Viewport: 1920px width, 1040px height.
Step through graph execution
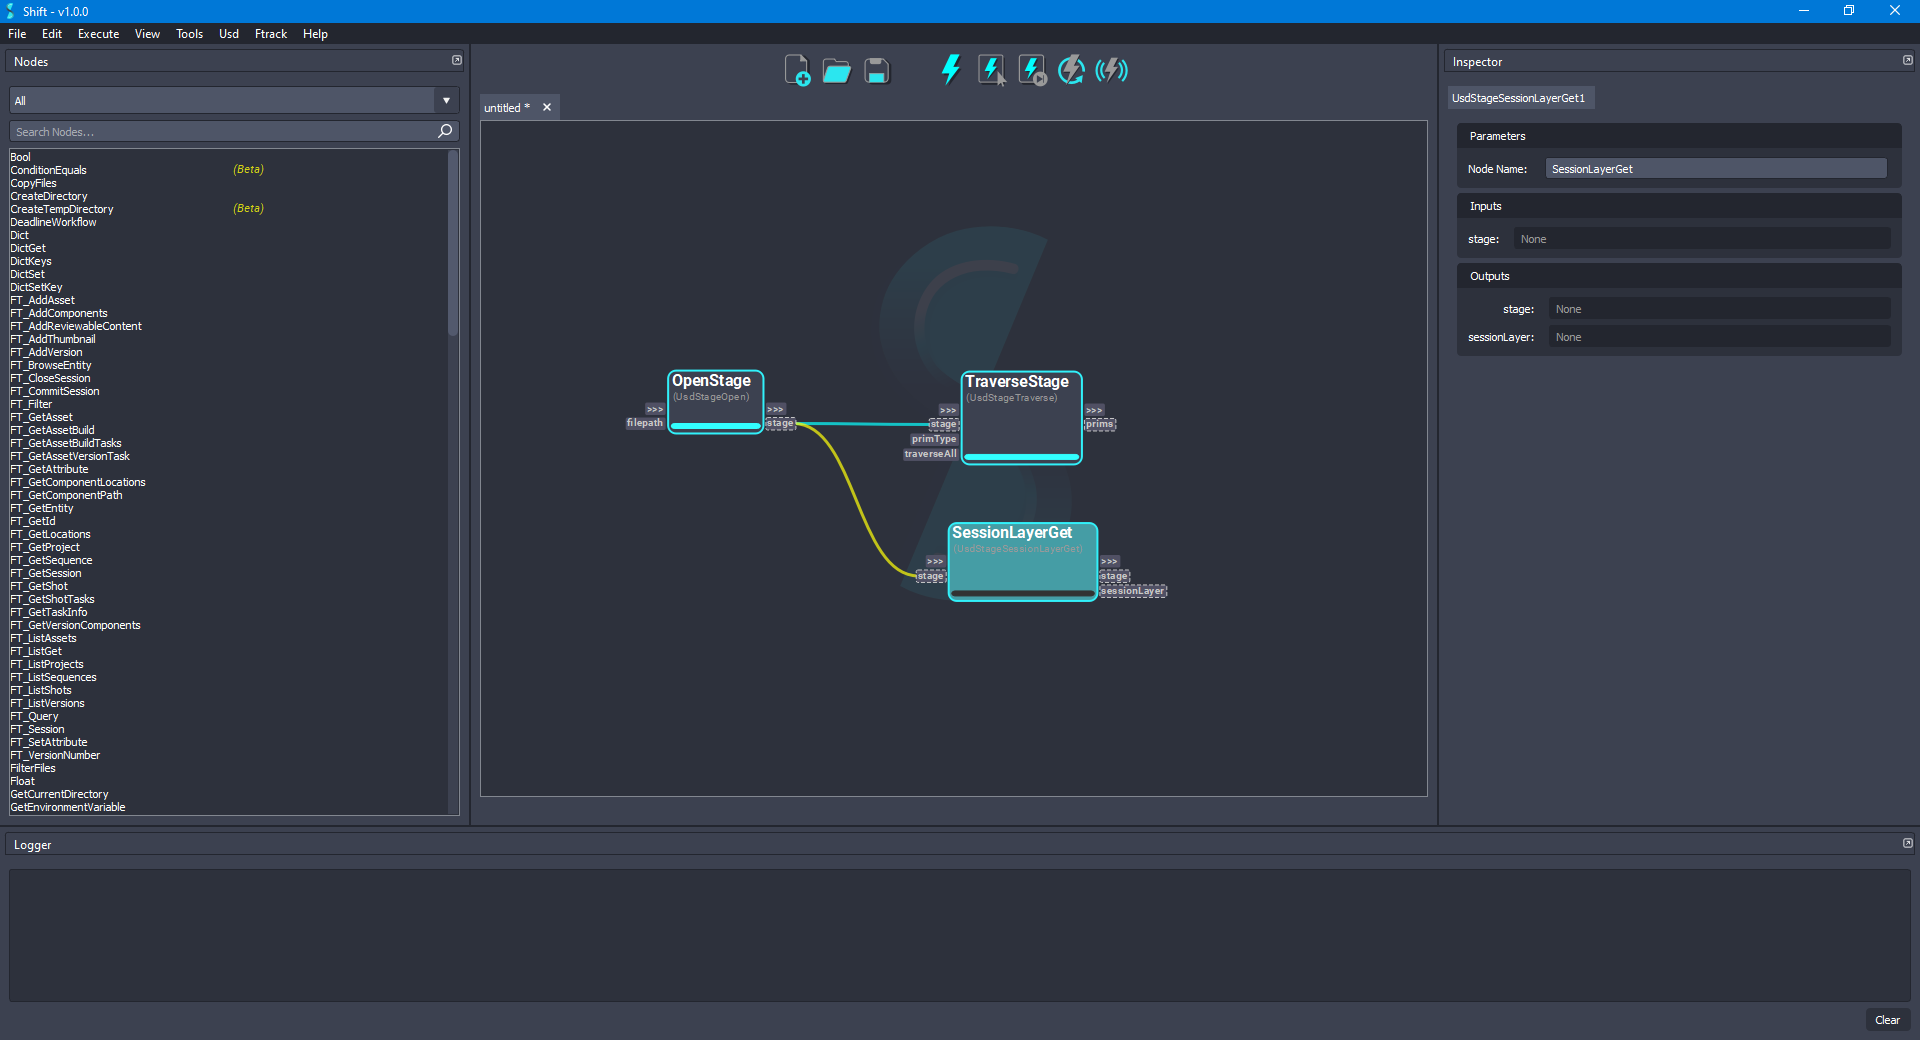tap(1031, 70)
